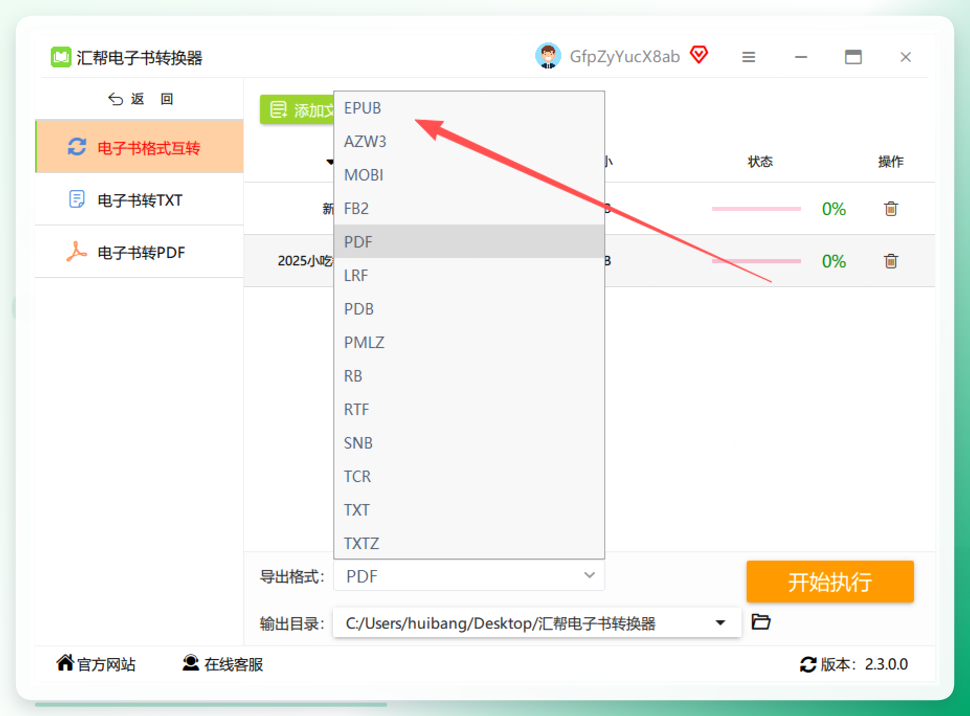Image resolution: width=970 pixels, height=716 pixels.
Task: Select 电子书转TXT sidebar tab
Action: tap(140, 200)
